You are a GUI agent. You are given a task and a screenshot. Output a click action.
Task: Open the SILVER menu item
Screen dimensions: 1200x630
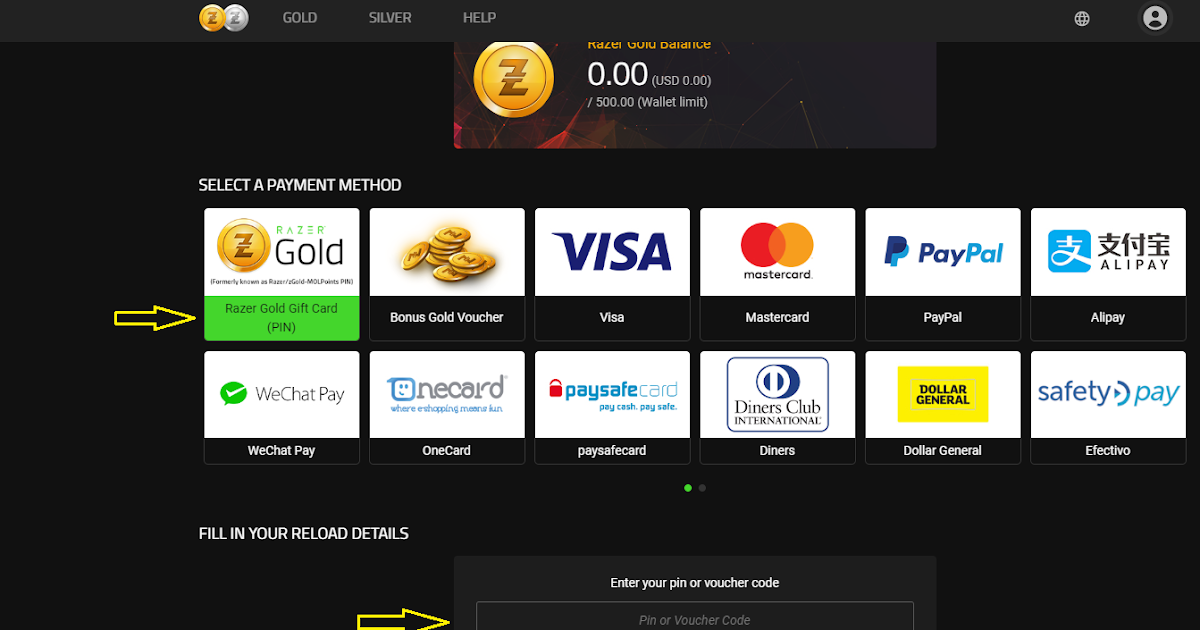(x=390, y=18)
